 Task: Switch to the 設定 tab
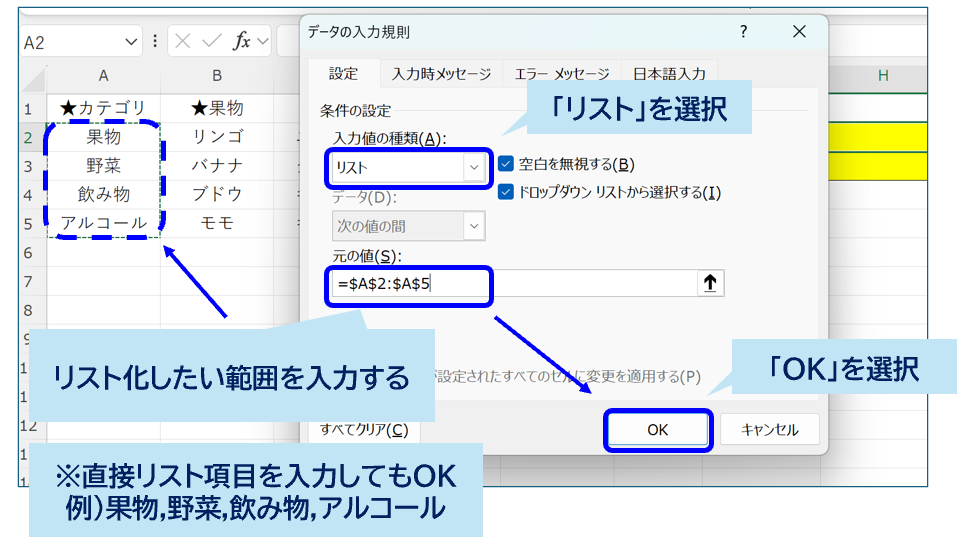coord(343,74)
